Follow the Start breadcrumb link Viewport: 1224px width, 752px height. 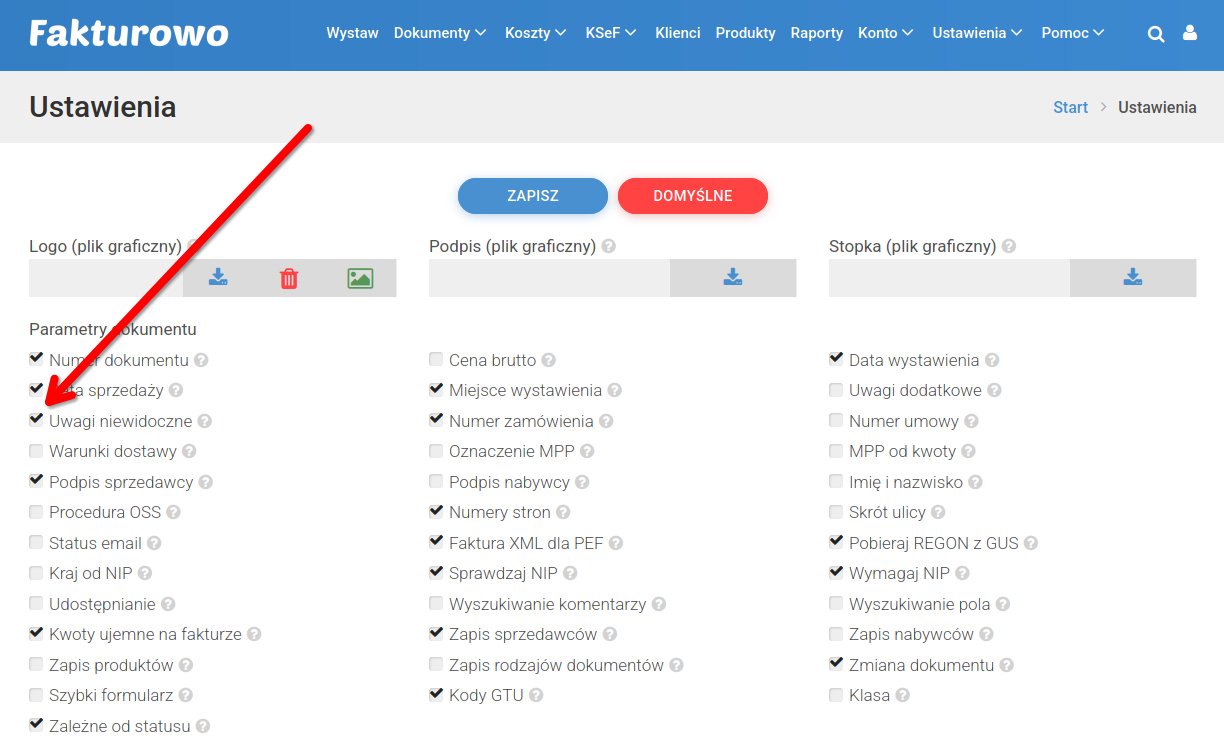[x=1070, y=107]
